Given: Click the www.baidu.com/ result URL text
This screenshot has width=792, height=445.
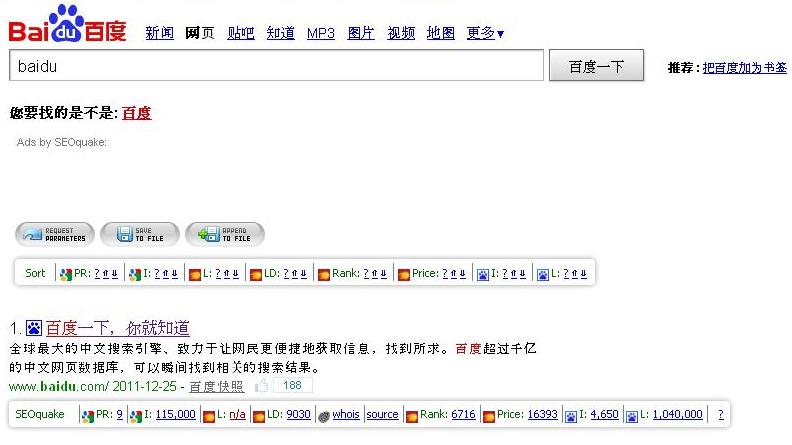Looking at the screenshot, I should pyautogui.click(x=59, y=387).
